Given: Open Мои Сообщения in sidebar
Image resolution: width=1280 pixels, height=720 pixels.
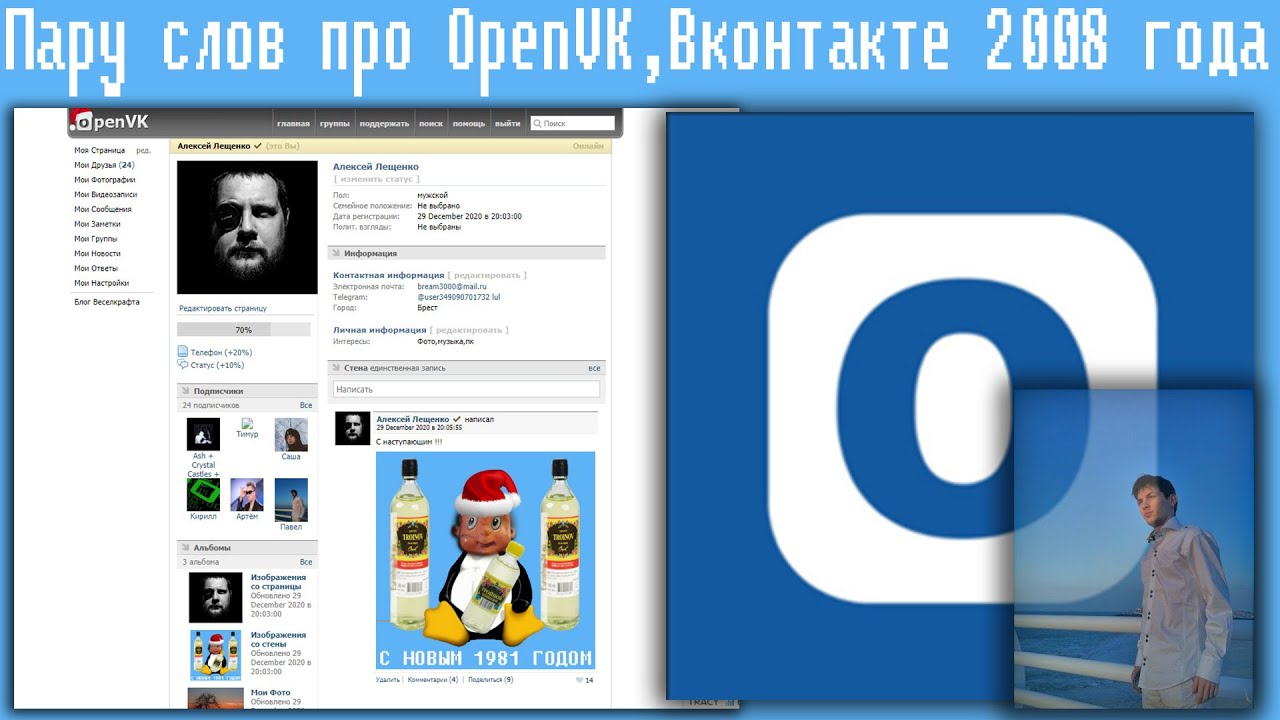Looking at the screenshot, I should [x=103, y=209].
